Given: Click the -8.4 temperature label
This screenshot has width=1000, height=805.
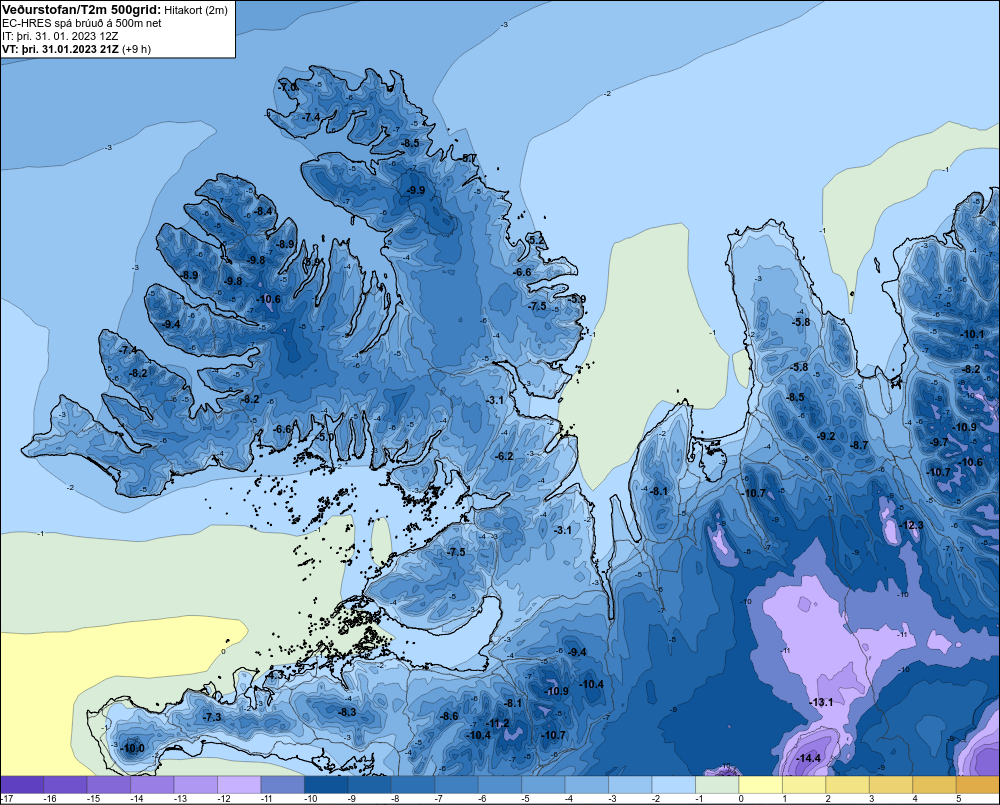Looking at the screenshot, I should pyautogui.click(x=264, y=211).
